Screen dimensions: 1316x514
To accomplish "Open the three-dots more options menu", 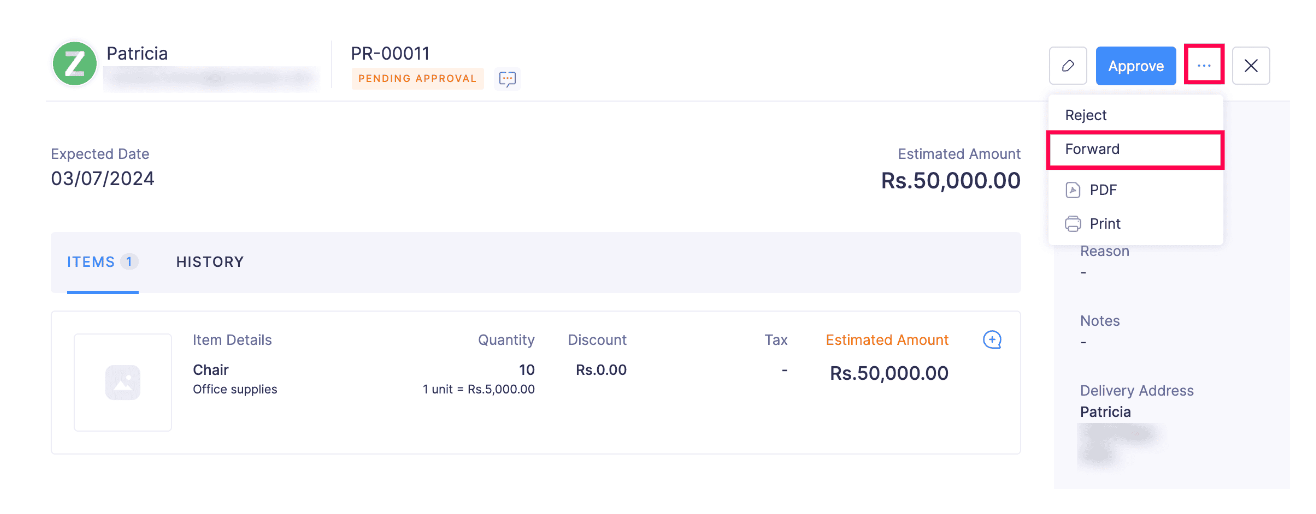I will coord(1204,66).
